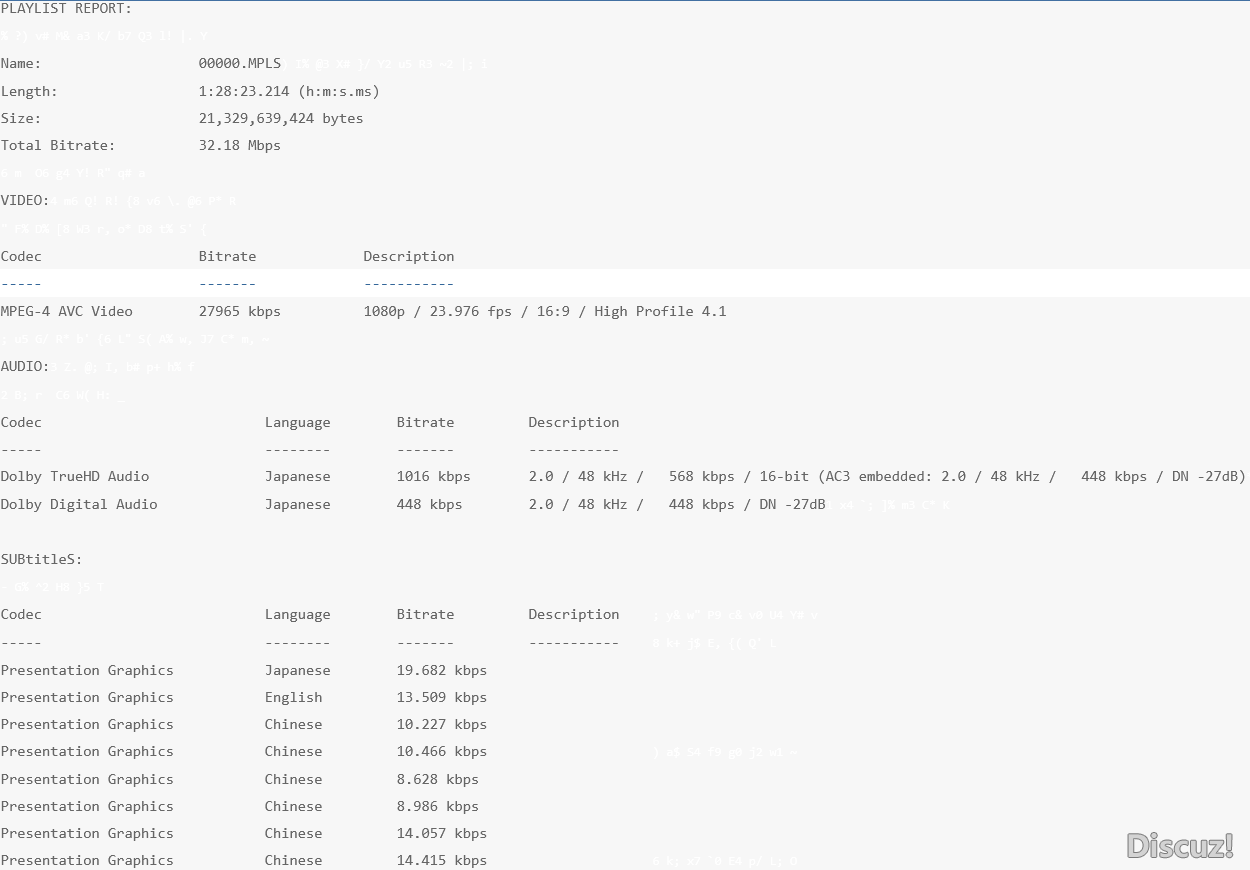Select the English subtitle language
Image resolution: width=1250 pixels, height=870 pixels.
pos(293,697)
